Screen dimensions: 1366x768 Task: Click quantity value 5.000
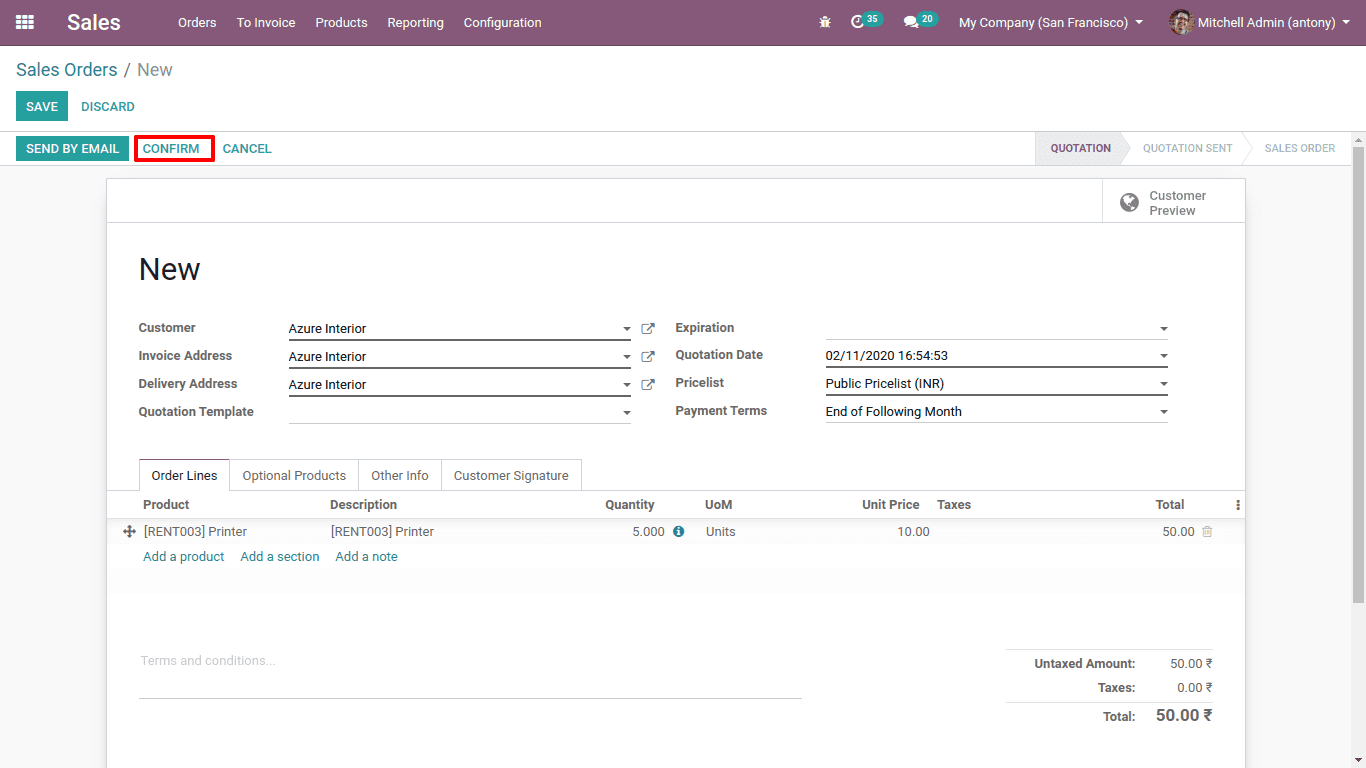pos(648,532)
